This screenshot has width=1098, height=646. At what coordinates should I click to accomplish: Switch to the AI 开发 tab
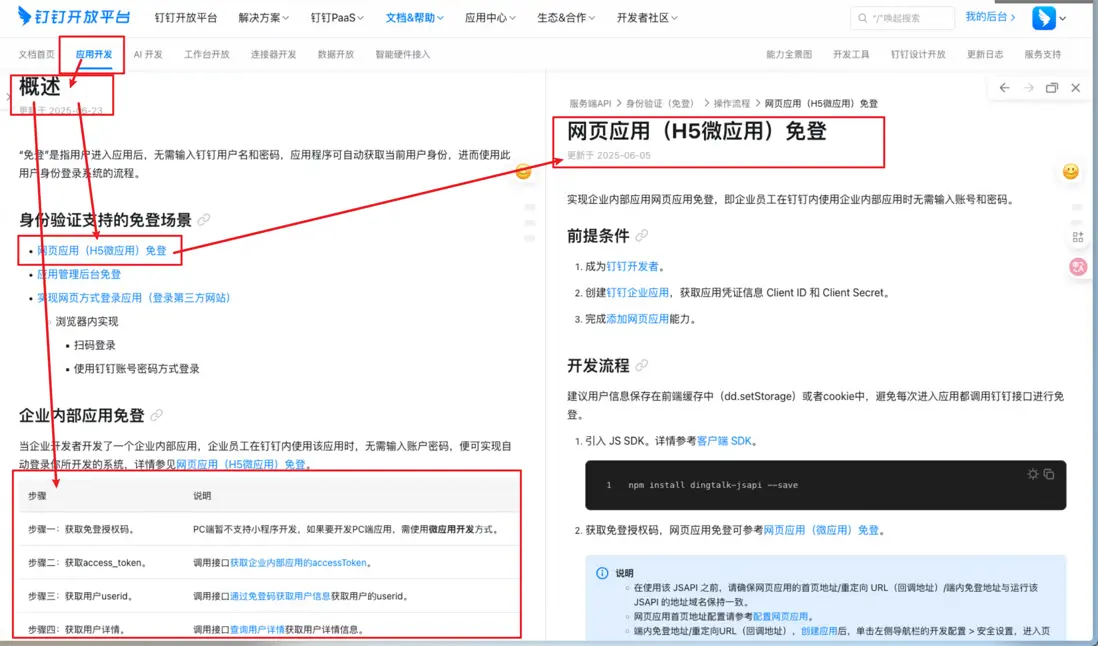149,55
